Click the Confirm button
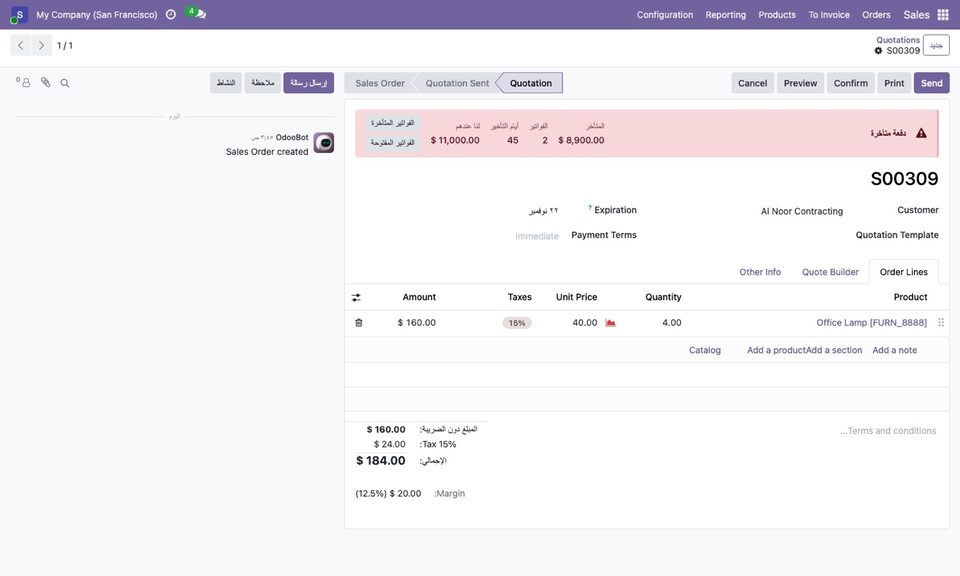Screen dimensions: 960x576 [x=850, y=83]
